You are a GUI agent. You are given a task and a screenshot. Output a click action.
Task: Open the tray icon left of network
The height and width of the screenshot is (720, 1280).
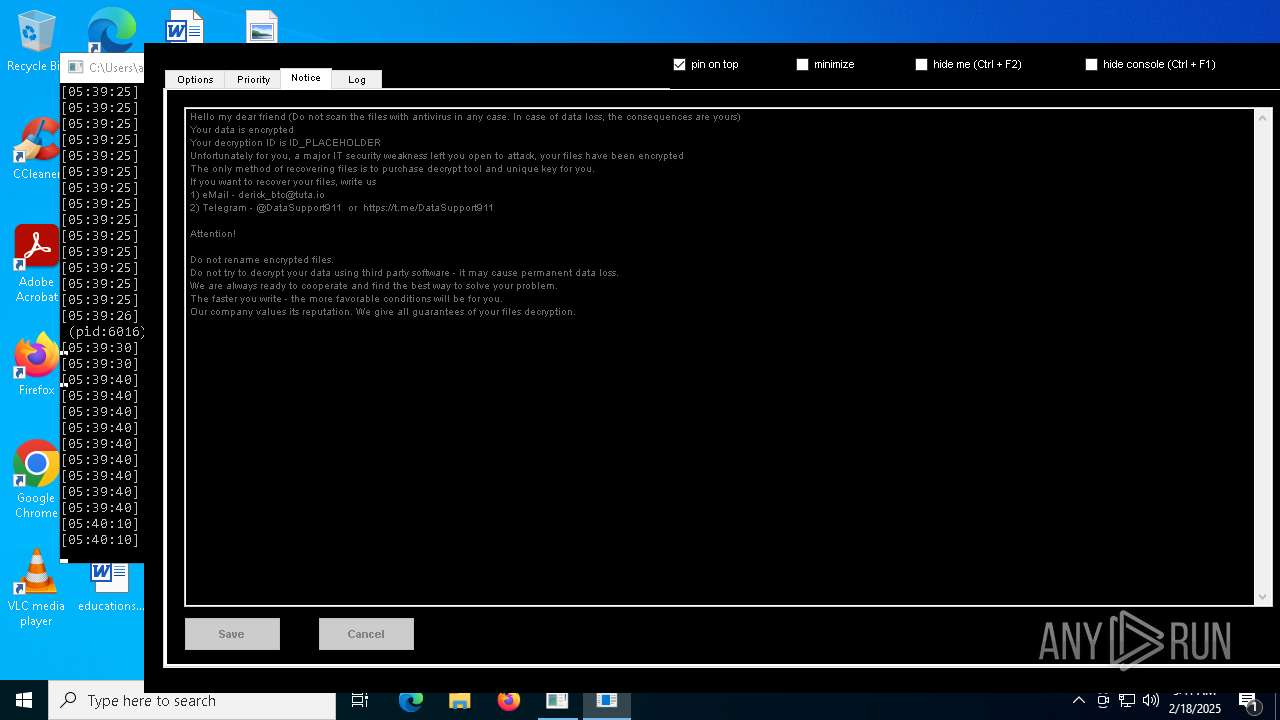click(1103, 700)
